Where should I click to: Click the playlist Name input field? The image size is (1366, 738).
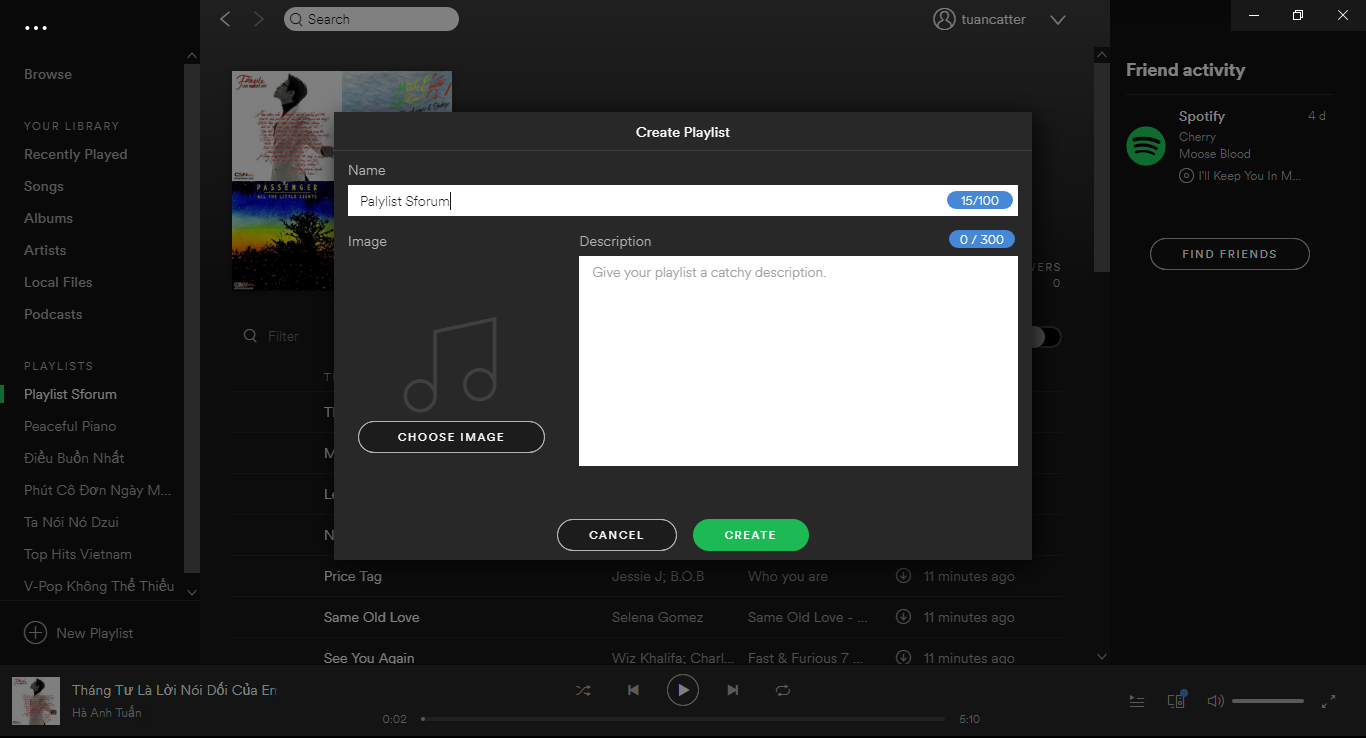point(683,200)
